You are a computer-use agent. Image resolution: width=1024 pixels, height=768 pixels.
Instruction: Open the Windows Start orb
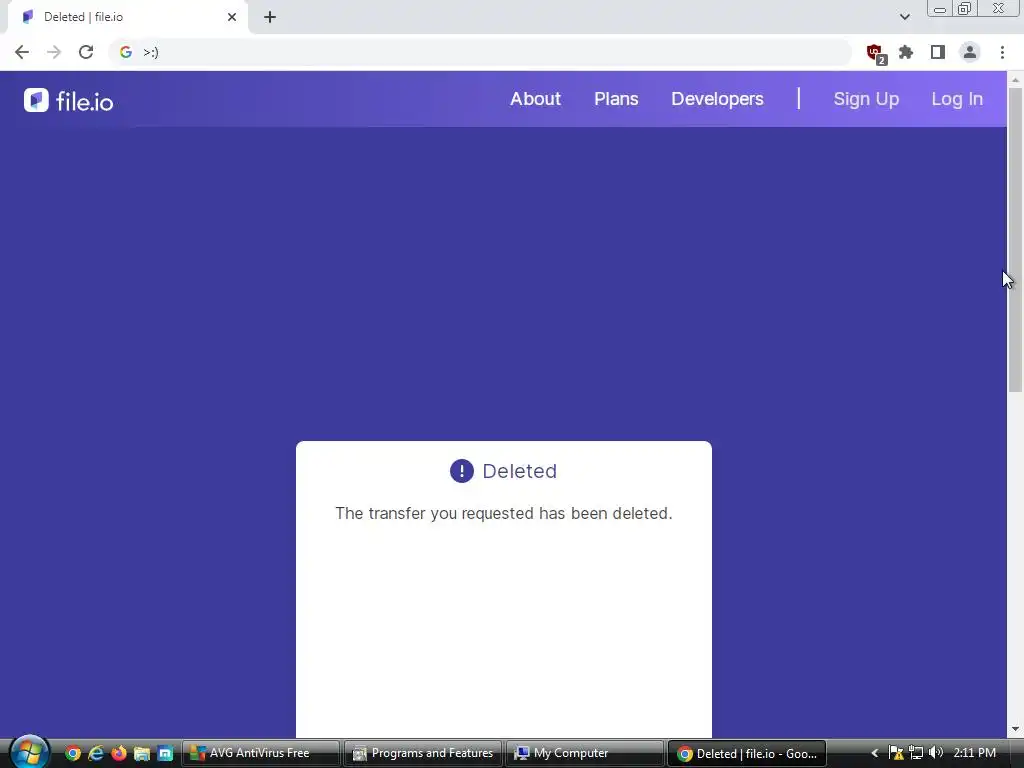(x=29, y=752)
